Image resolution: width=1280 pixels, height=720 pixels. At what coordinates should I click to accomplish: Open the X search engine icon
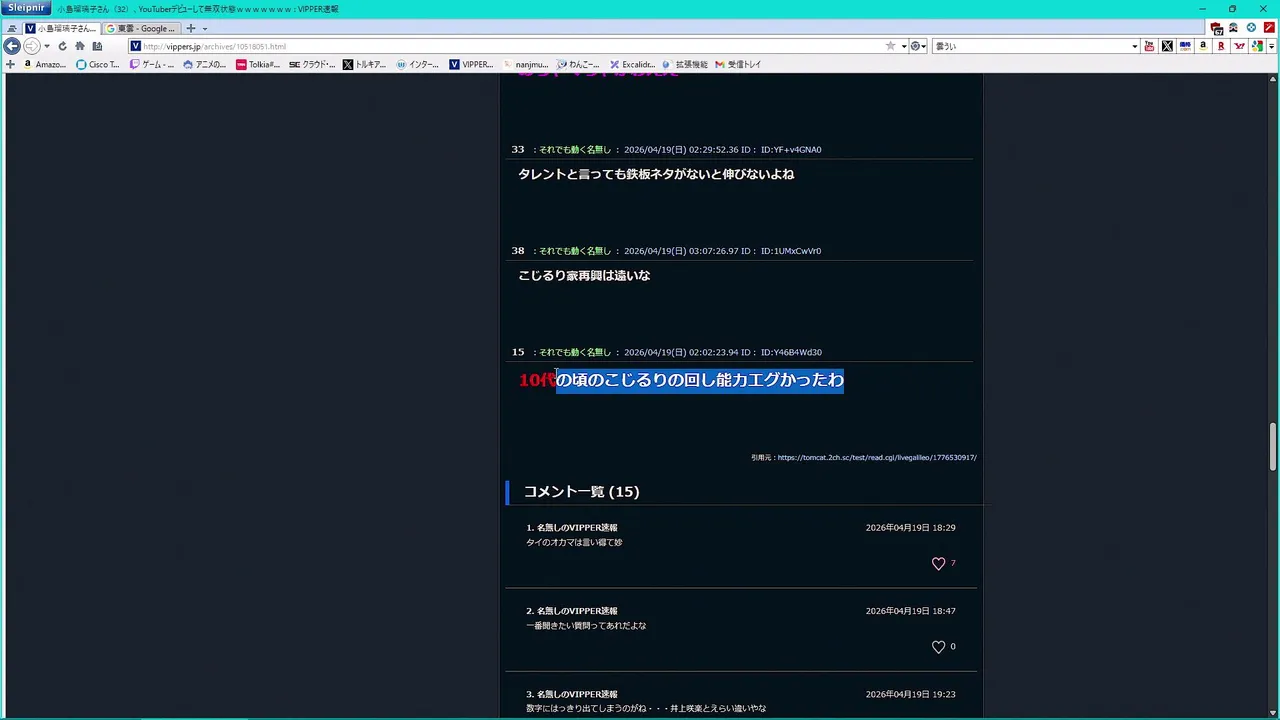click(x=1167, y=46)
